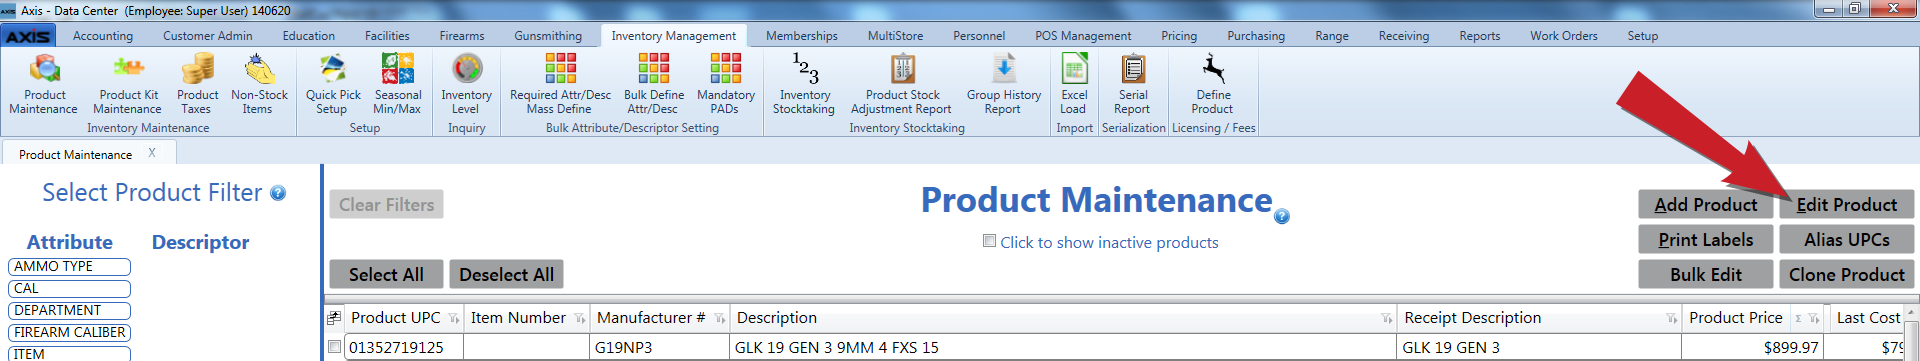Open Product Maintenance ribbon icon
This screenshot has width=1920, height=361.
pyautogui.click(x=44, y=84)
